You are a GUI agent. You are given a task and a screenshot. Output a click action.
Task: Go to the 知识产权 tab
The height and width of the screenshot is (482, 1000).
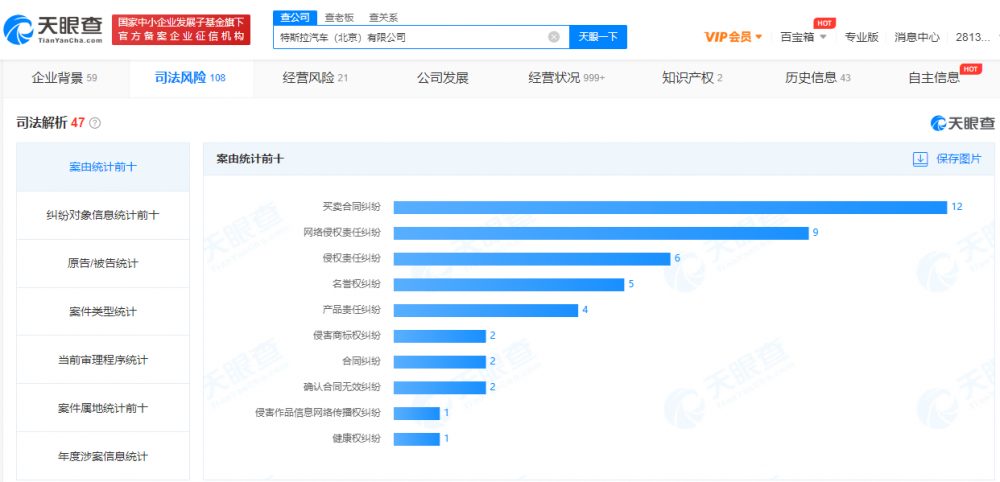692,78
